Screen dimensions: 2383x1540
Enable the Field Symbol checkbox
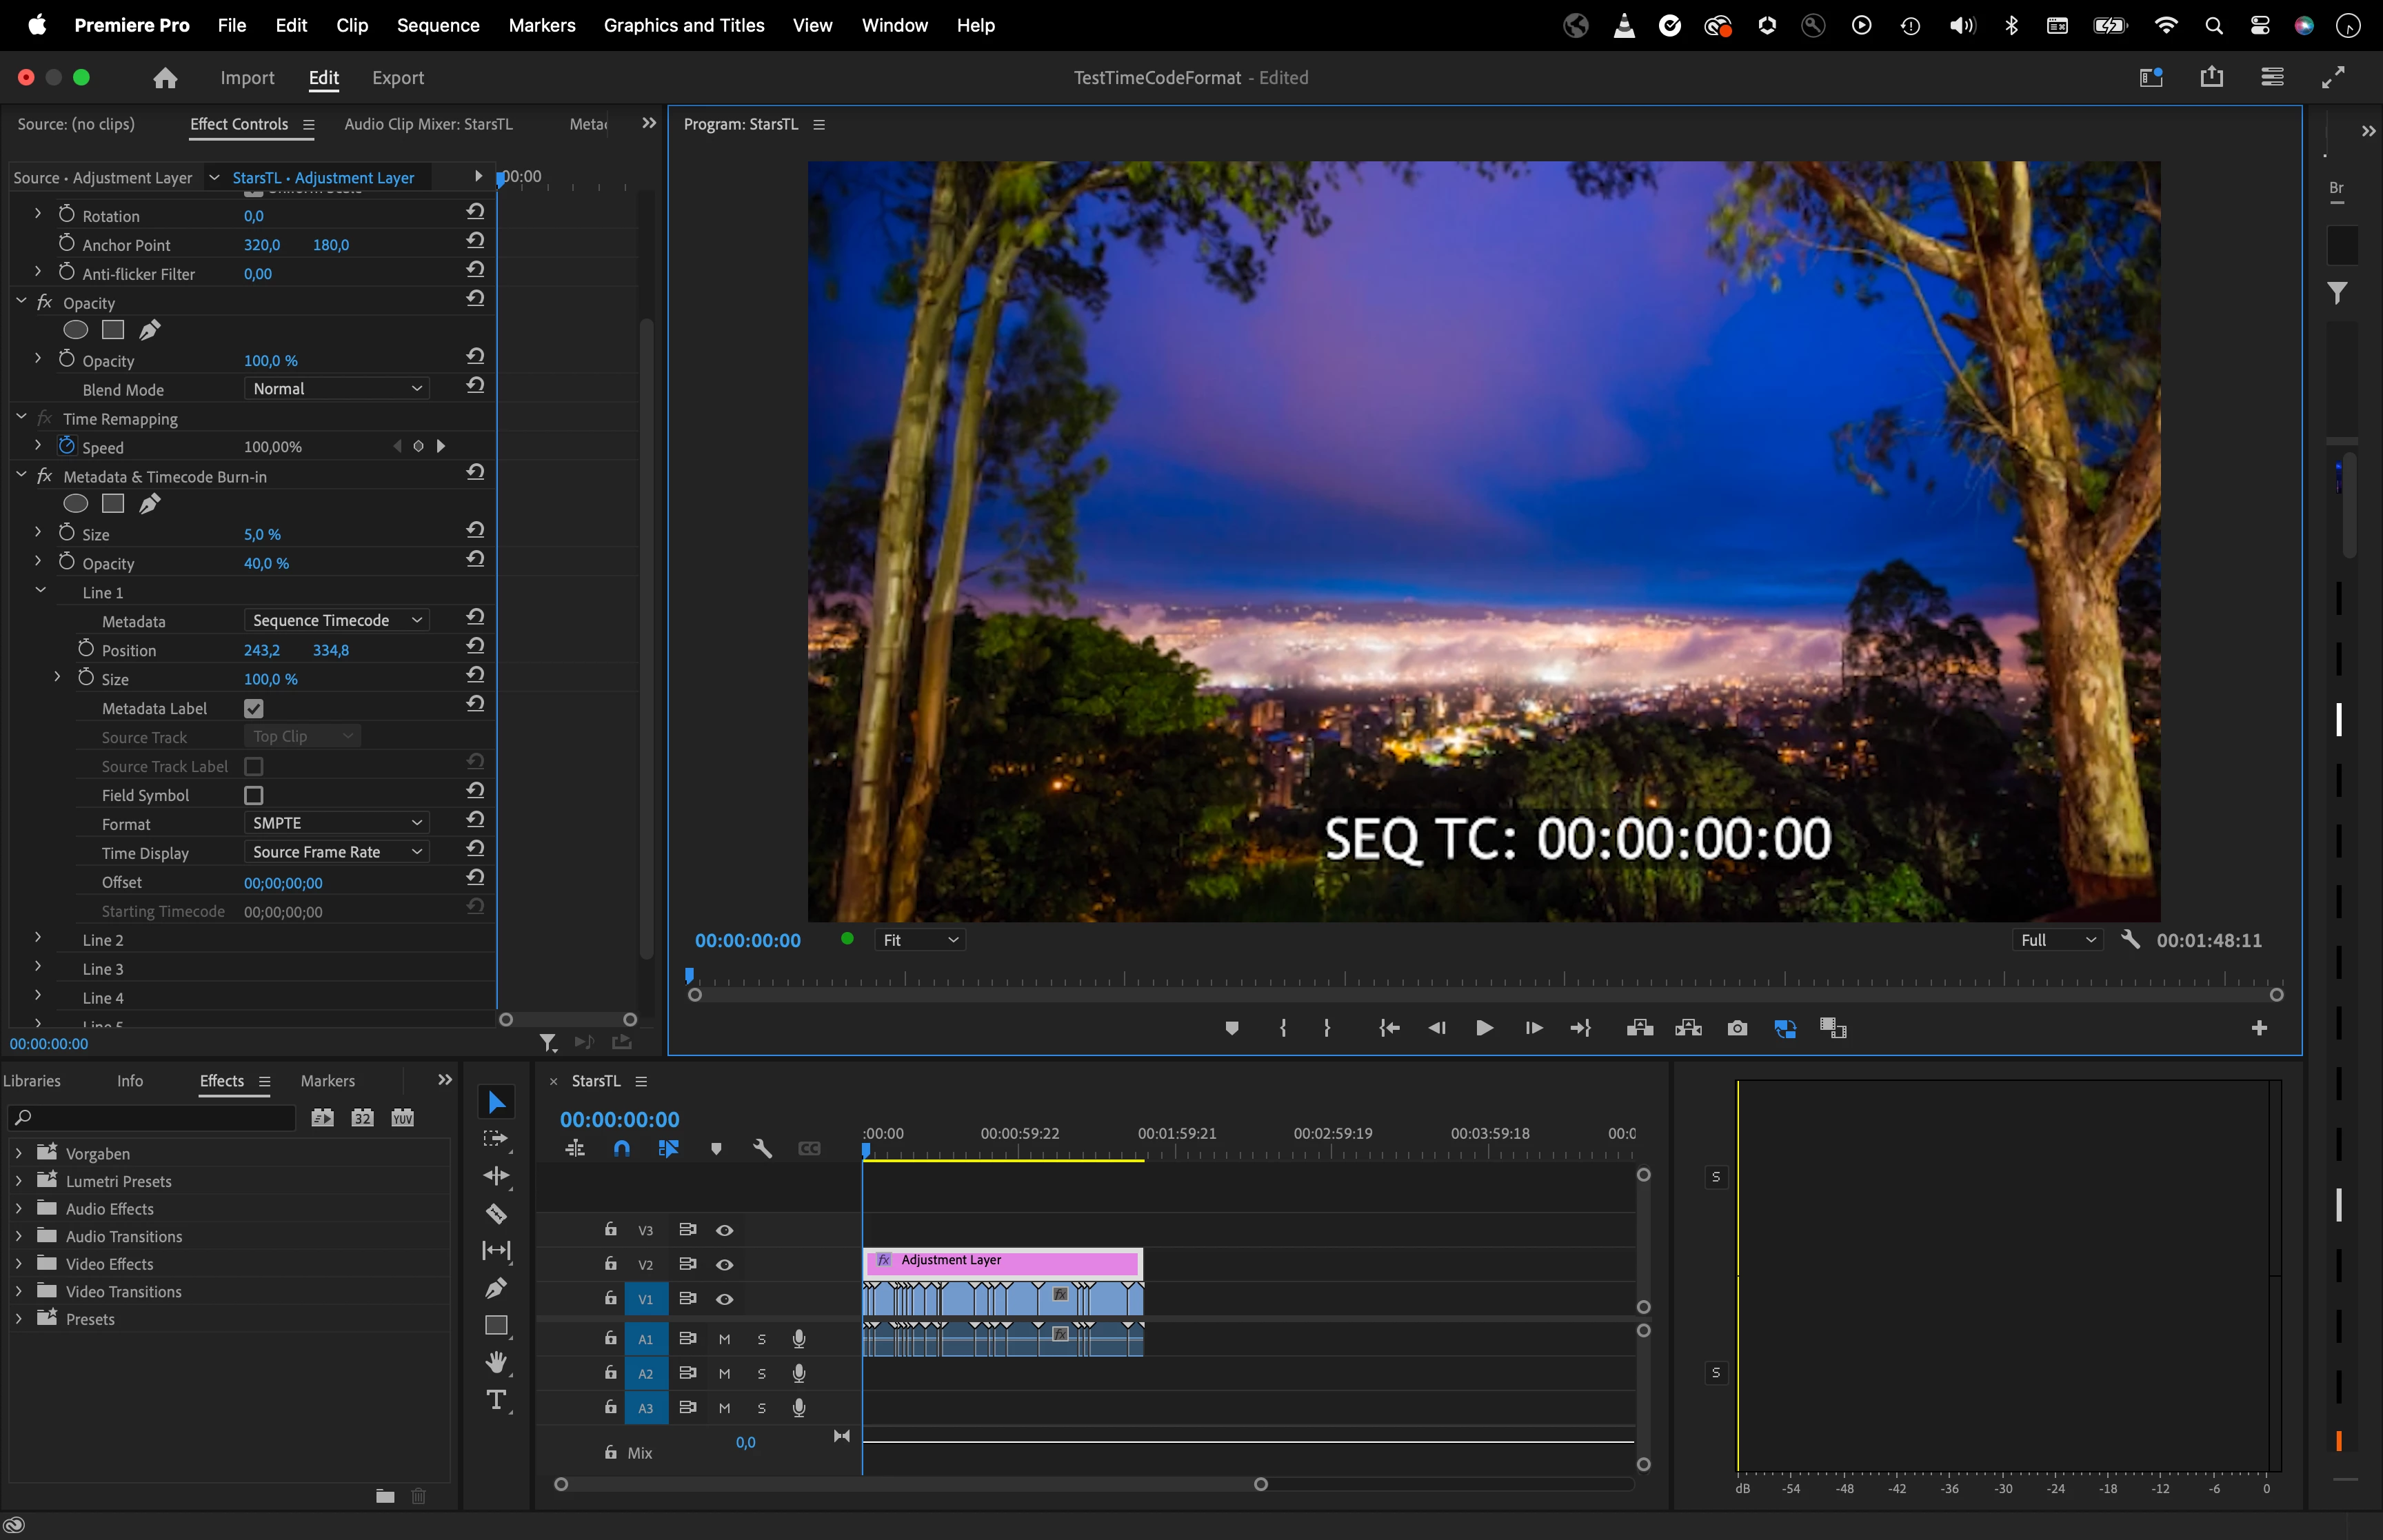[x=254, y=795]
